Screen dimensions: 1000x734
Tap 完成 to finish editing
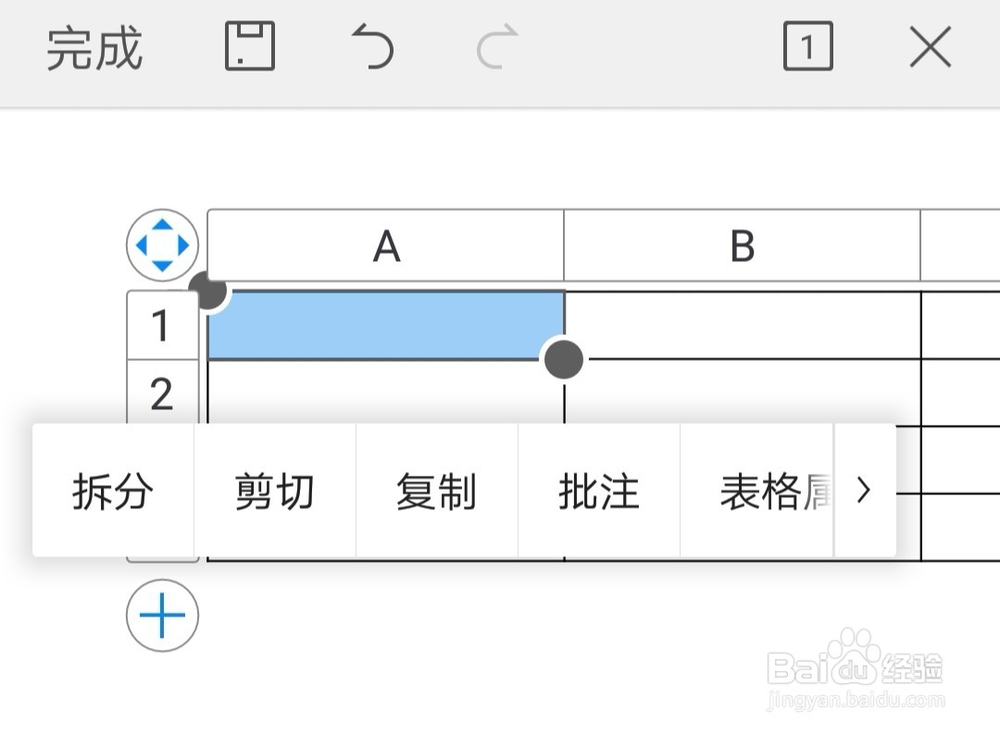pyautogui.click(x=95, y=48)
